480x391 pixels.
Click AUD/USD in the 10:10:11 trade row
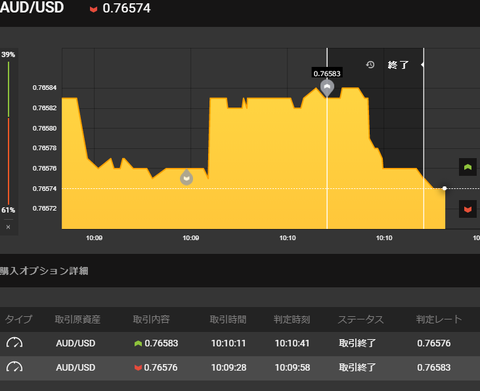point(76,343)
